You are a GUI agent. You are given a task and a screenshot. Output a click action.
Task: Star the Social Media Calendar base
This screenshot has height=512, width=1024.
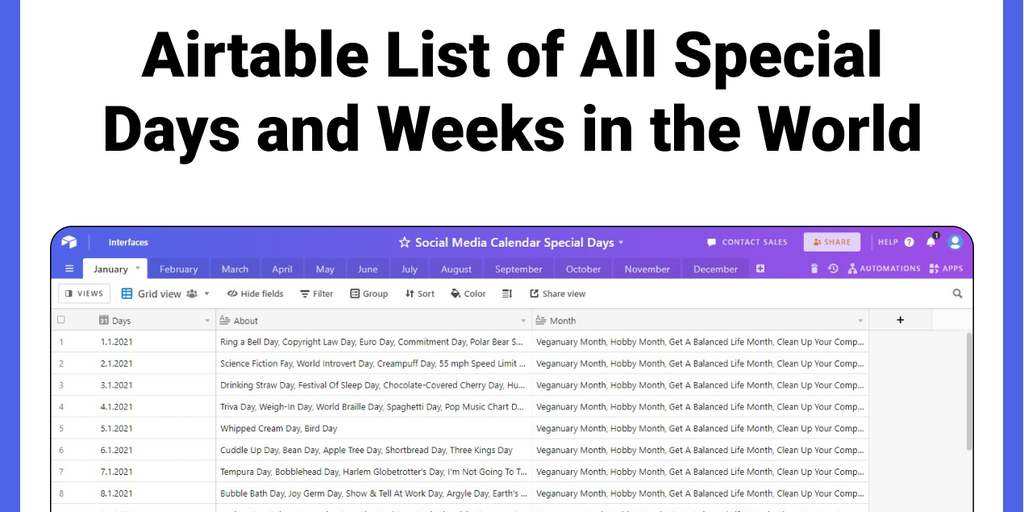404,242
